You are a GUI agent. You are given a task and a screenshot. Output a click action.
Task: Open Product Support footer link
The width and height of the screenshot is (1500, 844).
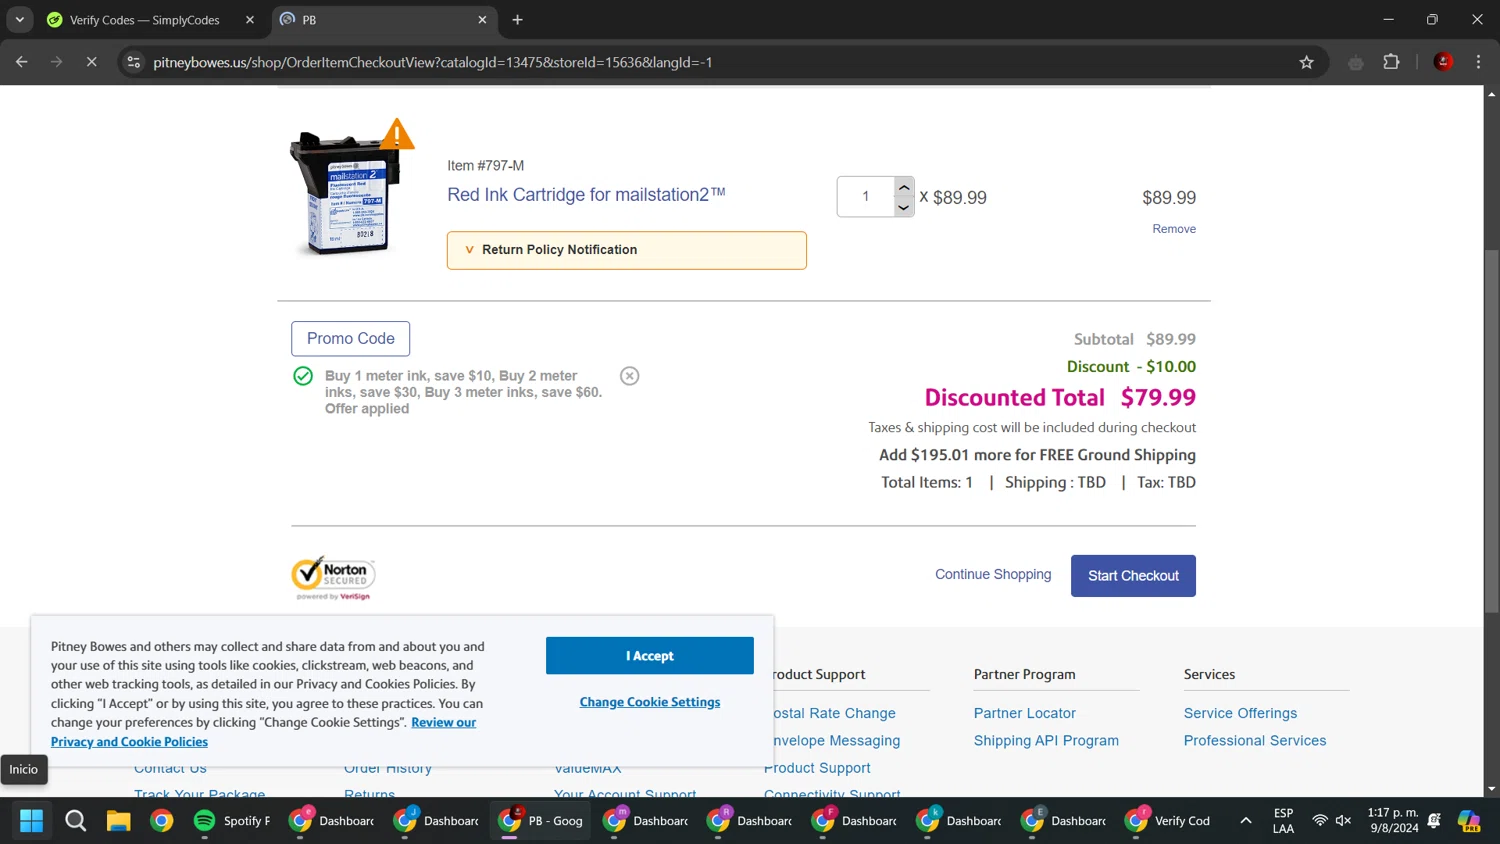point(818,768)
